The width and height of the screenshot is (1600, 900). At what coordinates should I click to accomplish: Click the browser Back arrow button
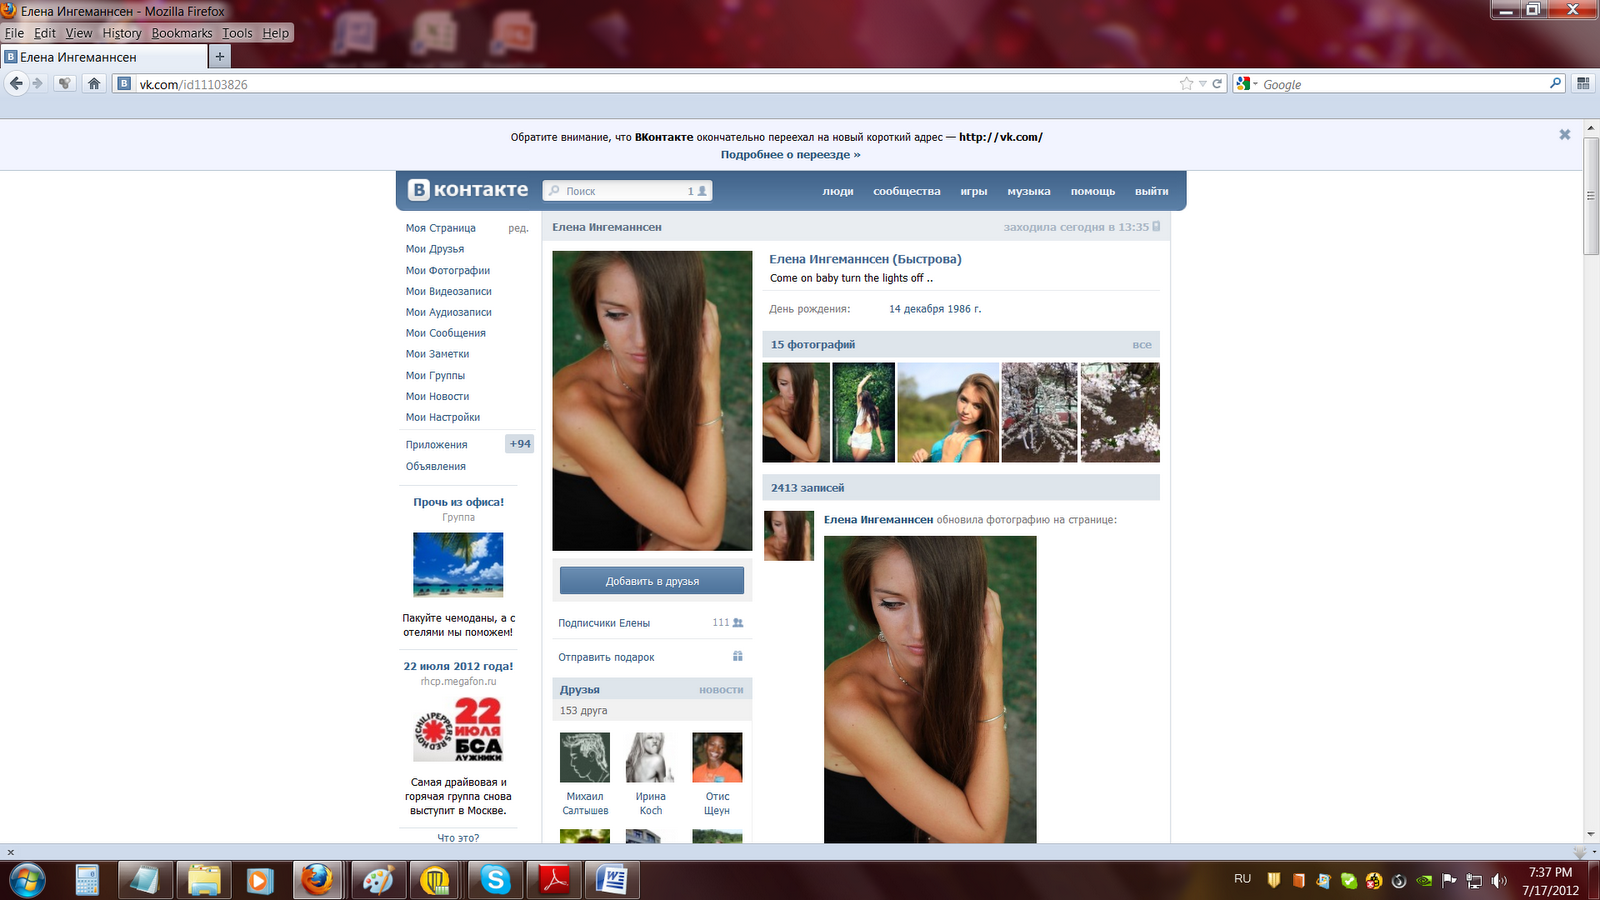click(x=16, y=84)
